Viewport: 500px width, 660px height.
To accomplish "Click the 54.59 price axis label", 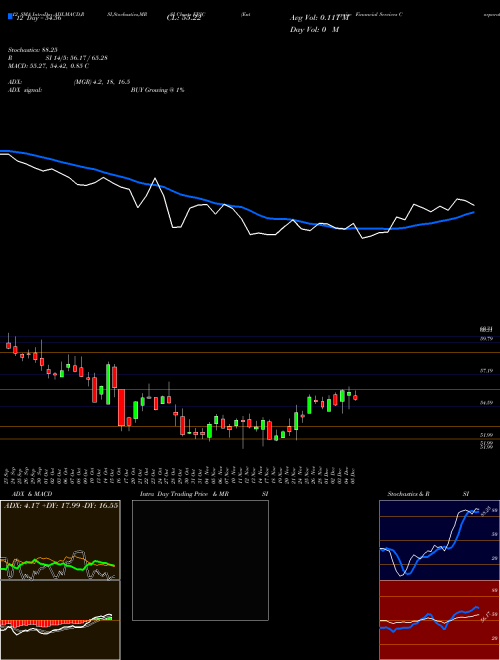I will click(486, 403).
